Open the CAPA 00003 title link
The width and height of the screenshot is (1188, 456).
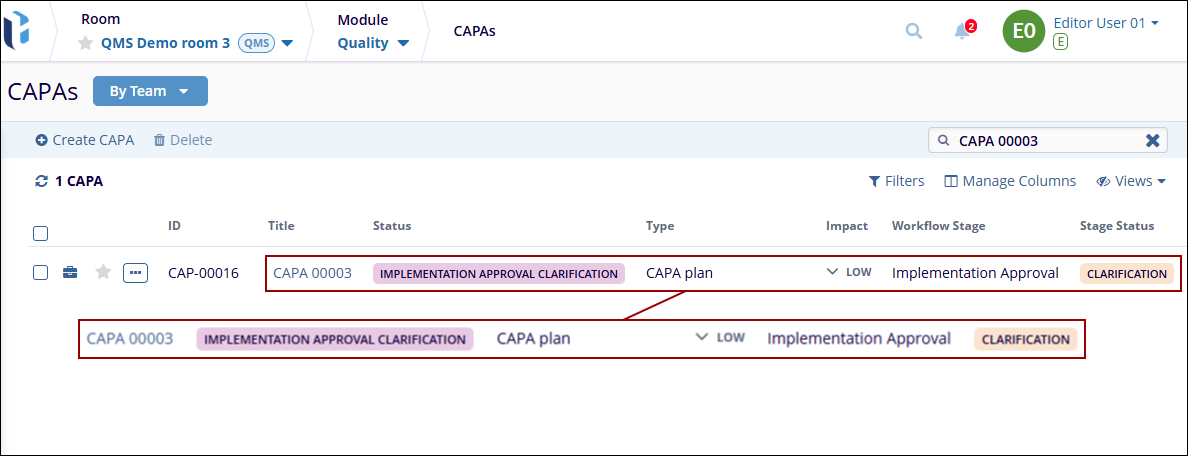(x=312, y=273)
